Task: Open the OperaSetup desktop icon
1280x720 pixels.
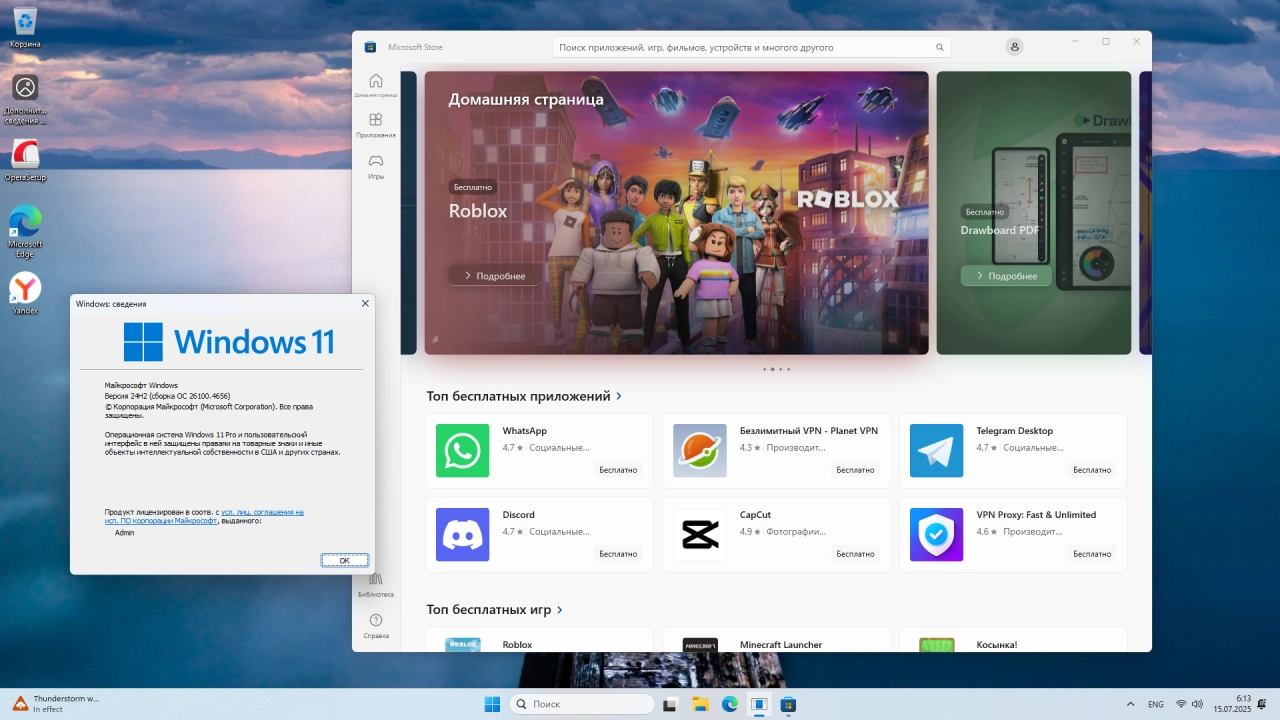Action: point(25,160)
